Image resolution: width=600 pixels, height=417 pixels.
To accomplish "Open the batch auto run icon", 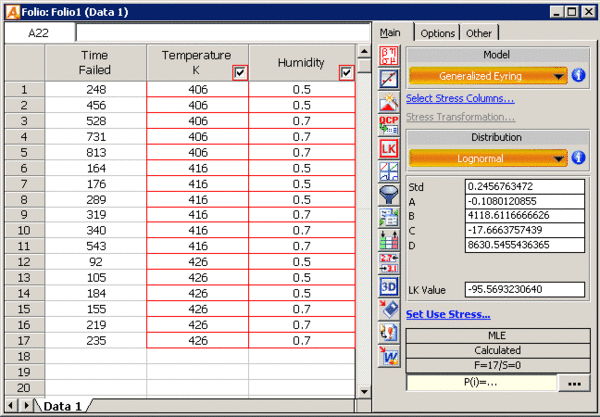I will point(389,217).
